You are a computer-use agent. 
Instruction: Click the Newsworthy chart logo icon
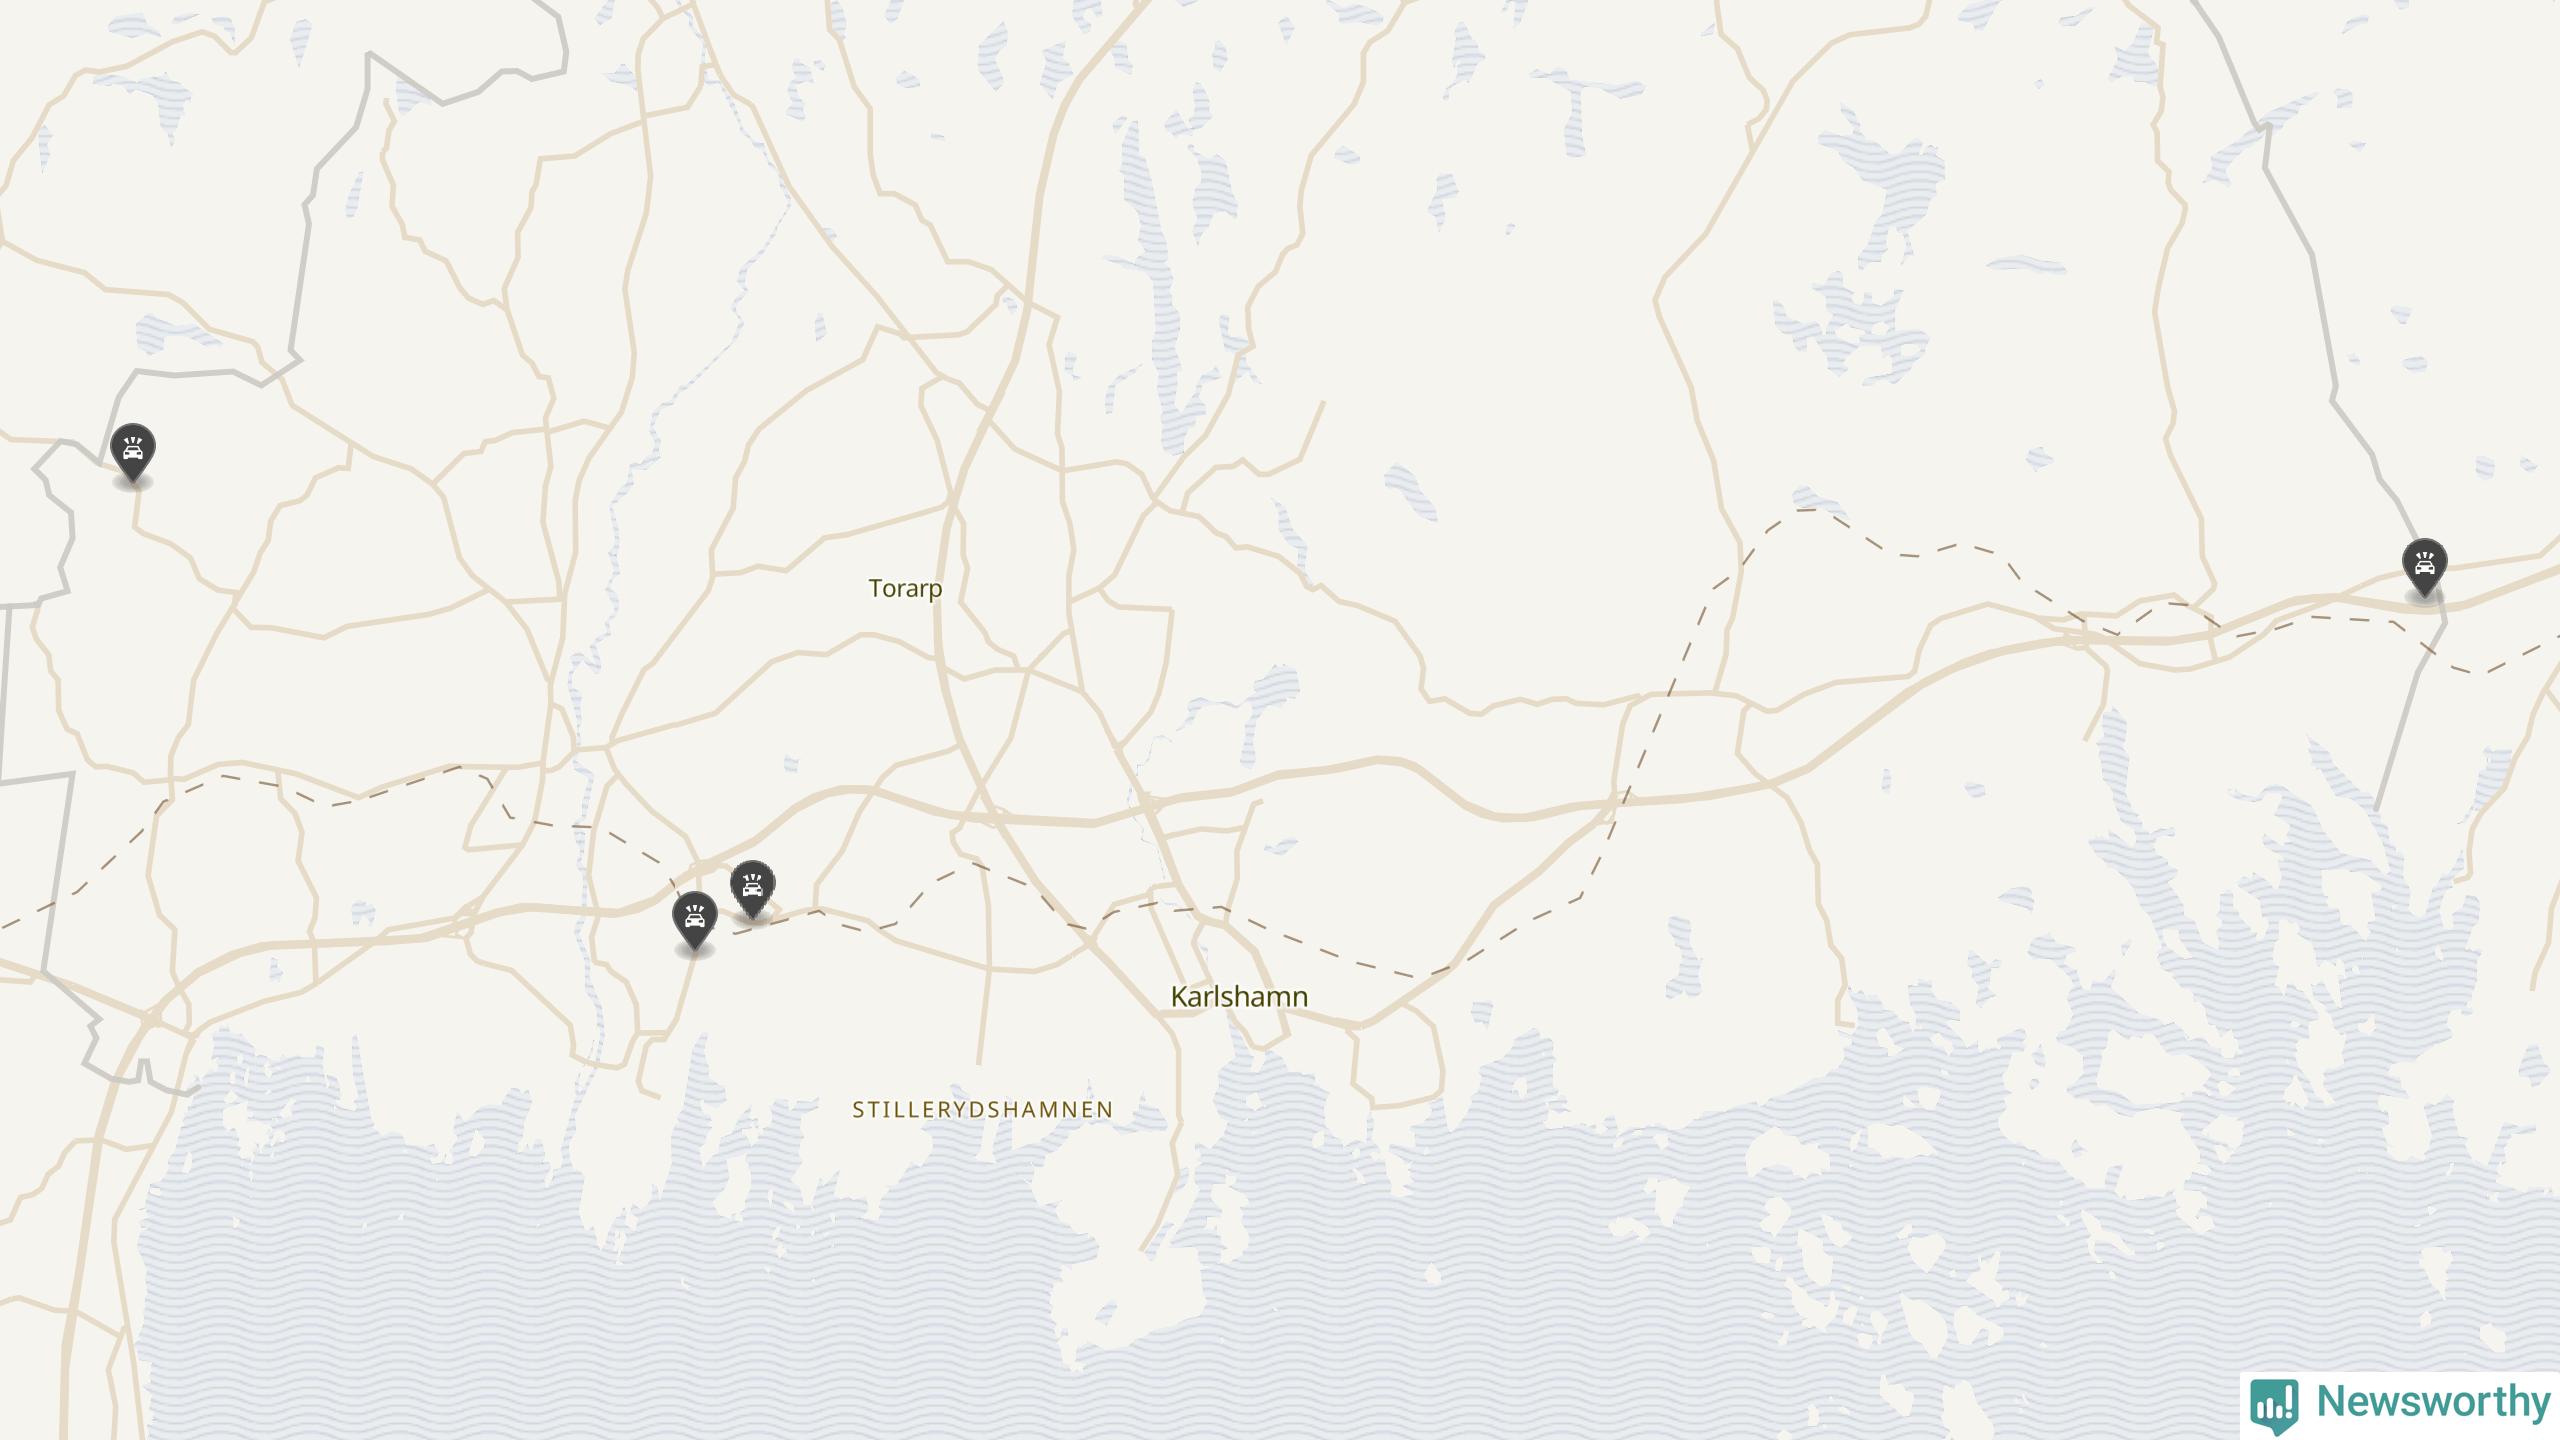click(2274, 1405)
